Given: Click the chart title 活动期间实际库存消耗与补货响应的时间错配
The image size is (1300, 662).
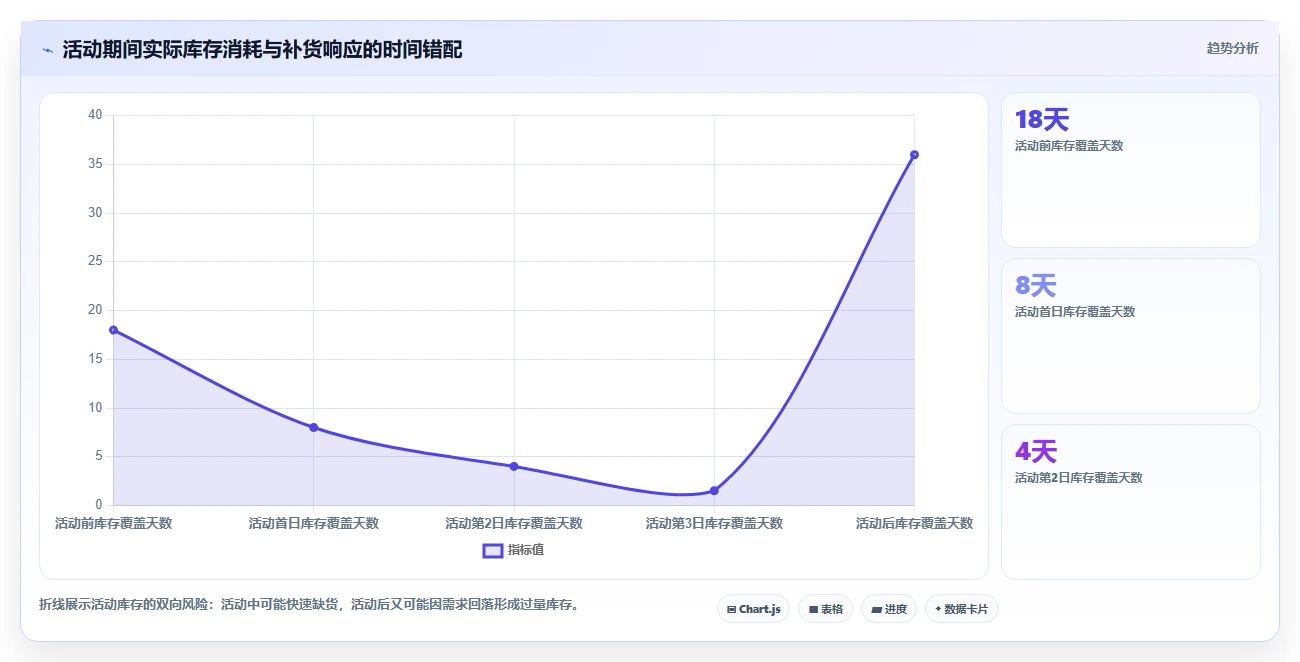Looking at the screenshot, I should point(262,50).
